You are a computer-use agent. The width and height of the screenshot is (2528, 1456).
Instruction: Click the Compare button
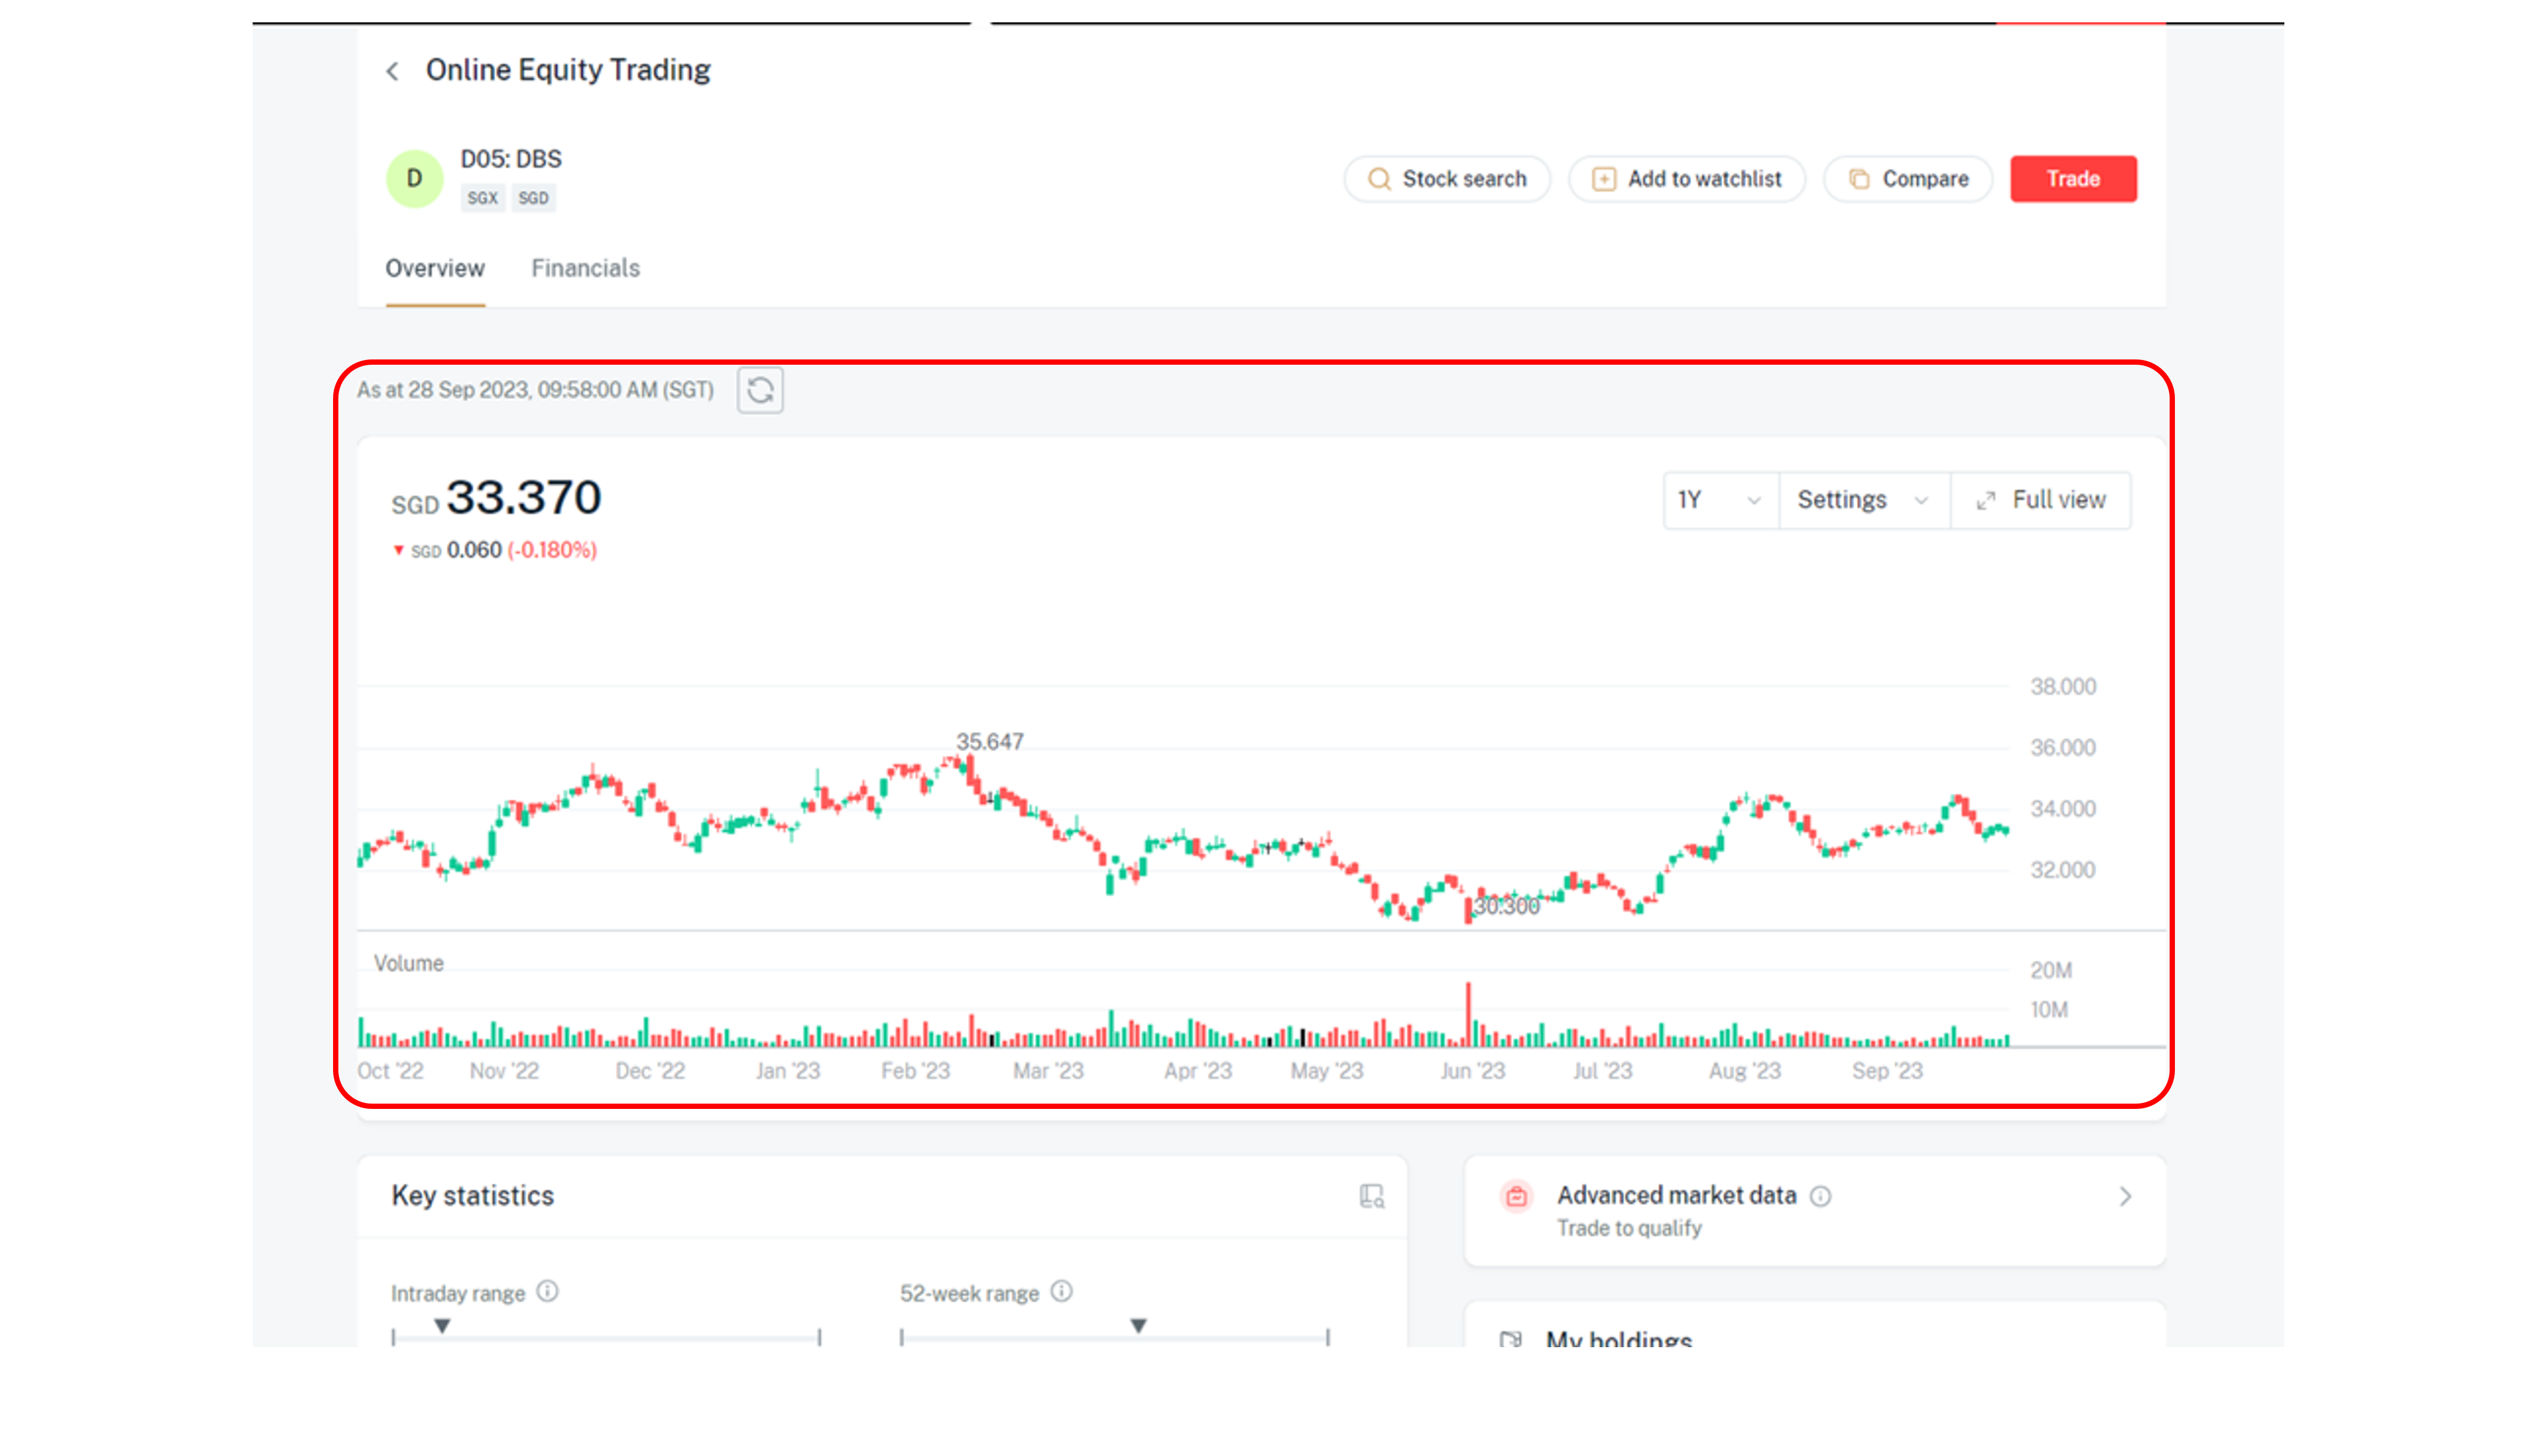pyautogui.click(x=1908, y=179)
